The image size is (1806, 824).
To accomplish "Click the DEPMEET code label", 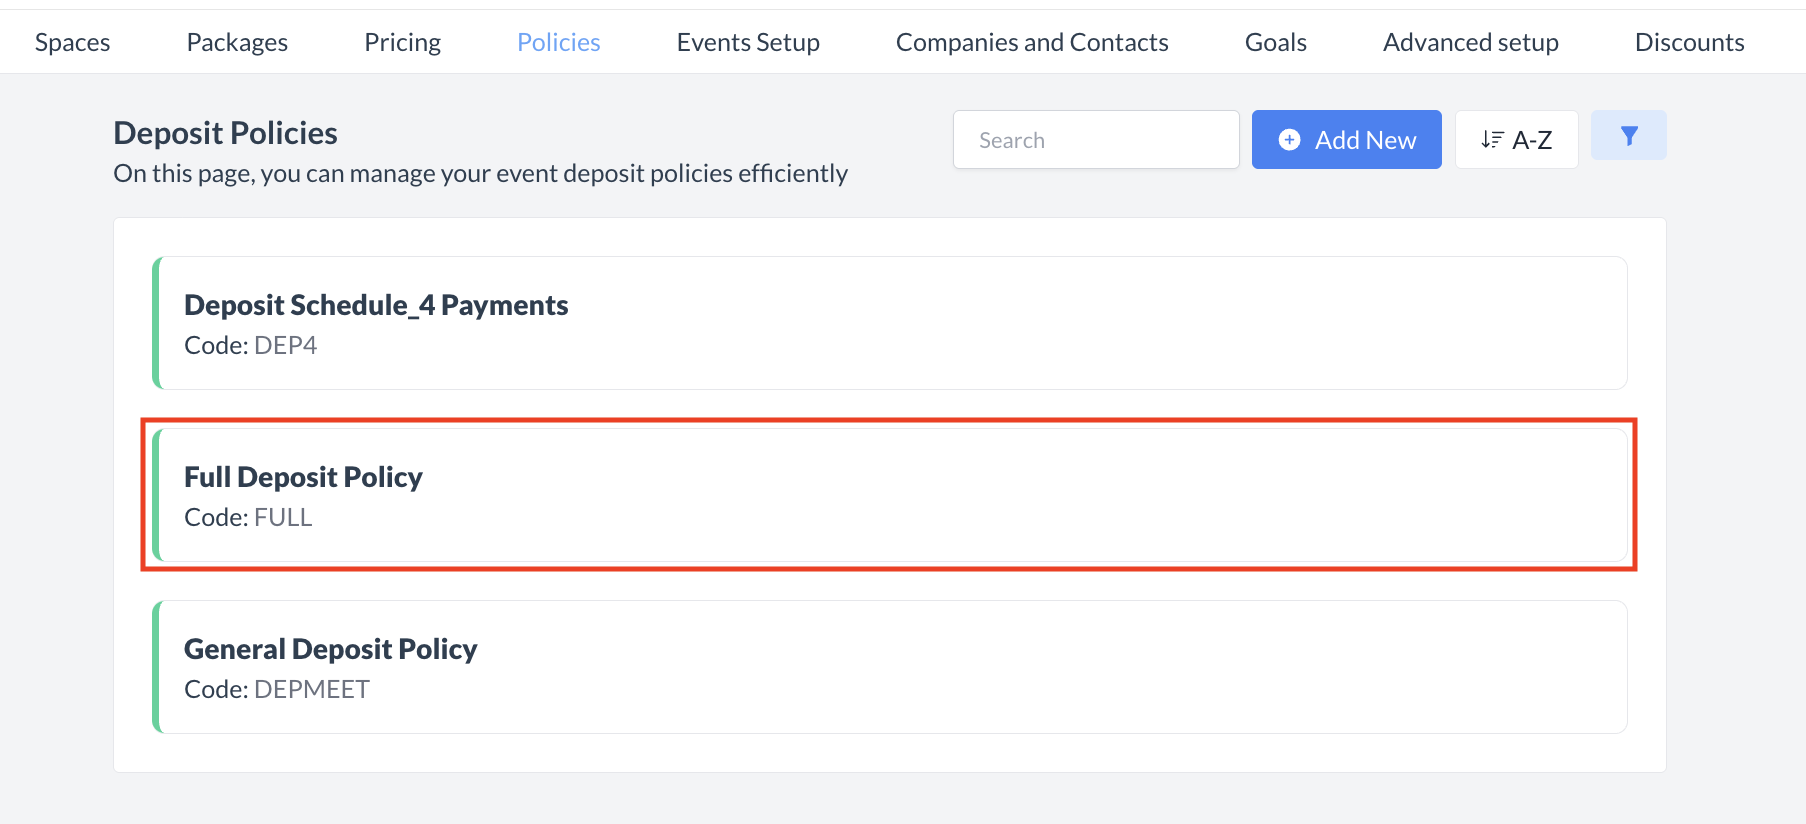I will [311, 689].
